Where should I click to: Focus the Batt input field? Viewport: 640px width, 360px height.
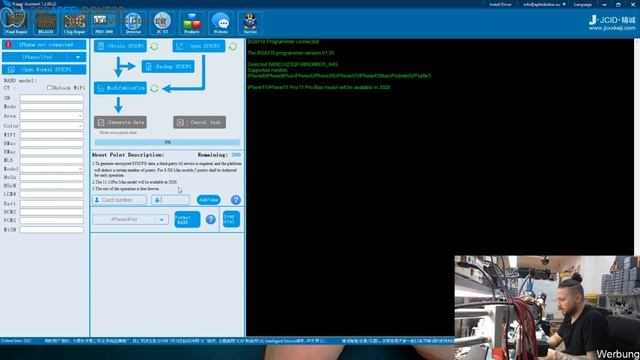[51, 203]
